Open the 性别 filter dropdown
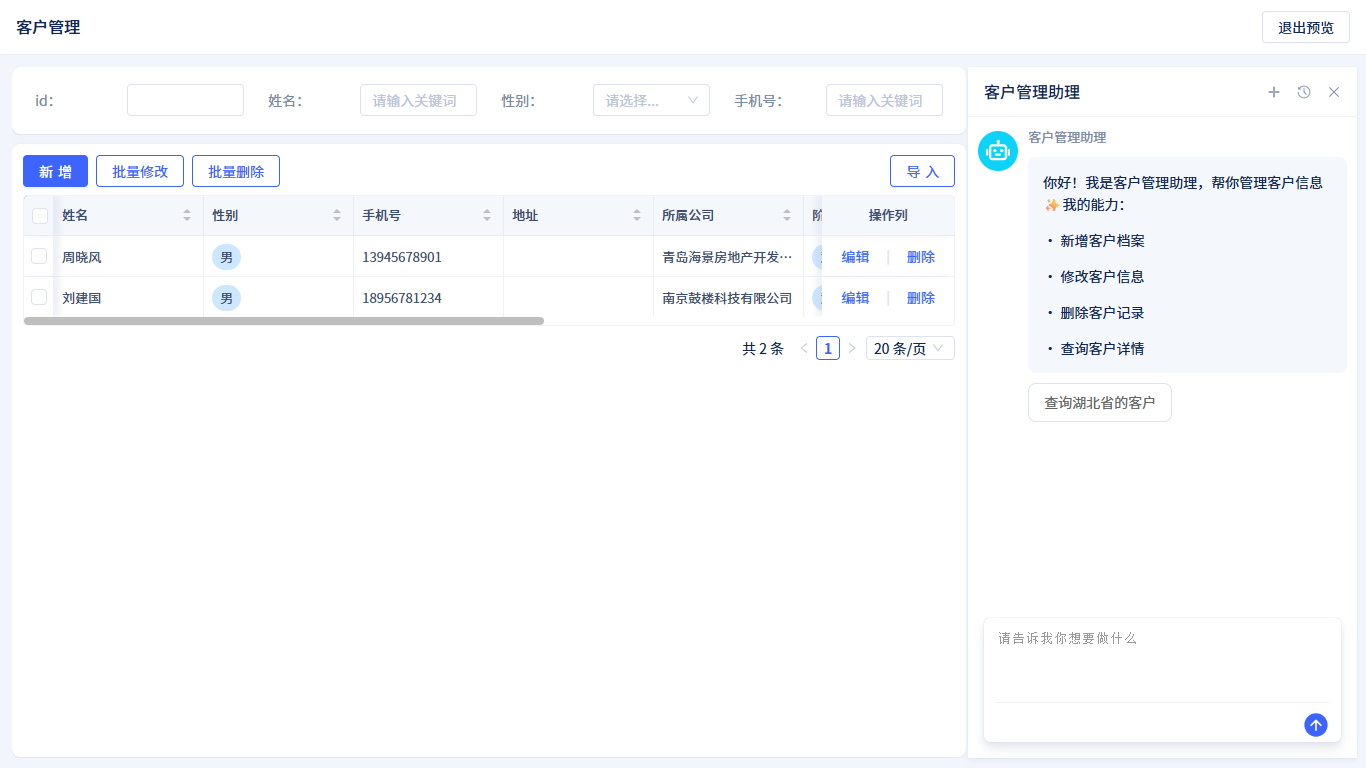 (x=651, y=100)
